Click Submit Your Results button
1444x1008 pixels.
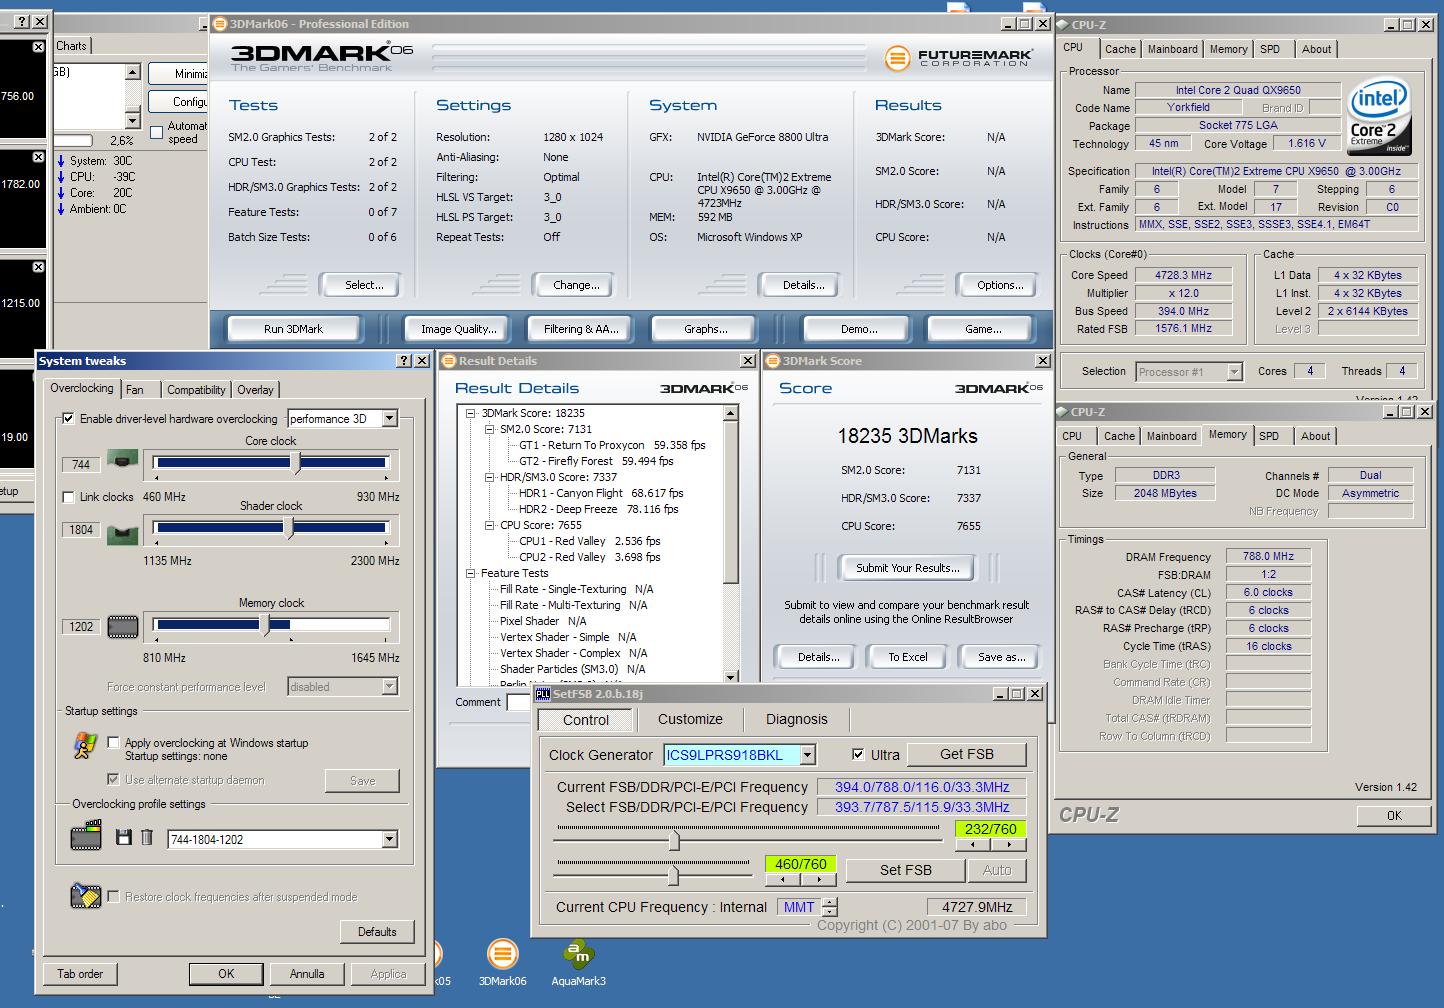[x=907, y=568]
